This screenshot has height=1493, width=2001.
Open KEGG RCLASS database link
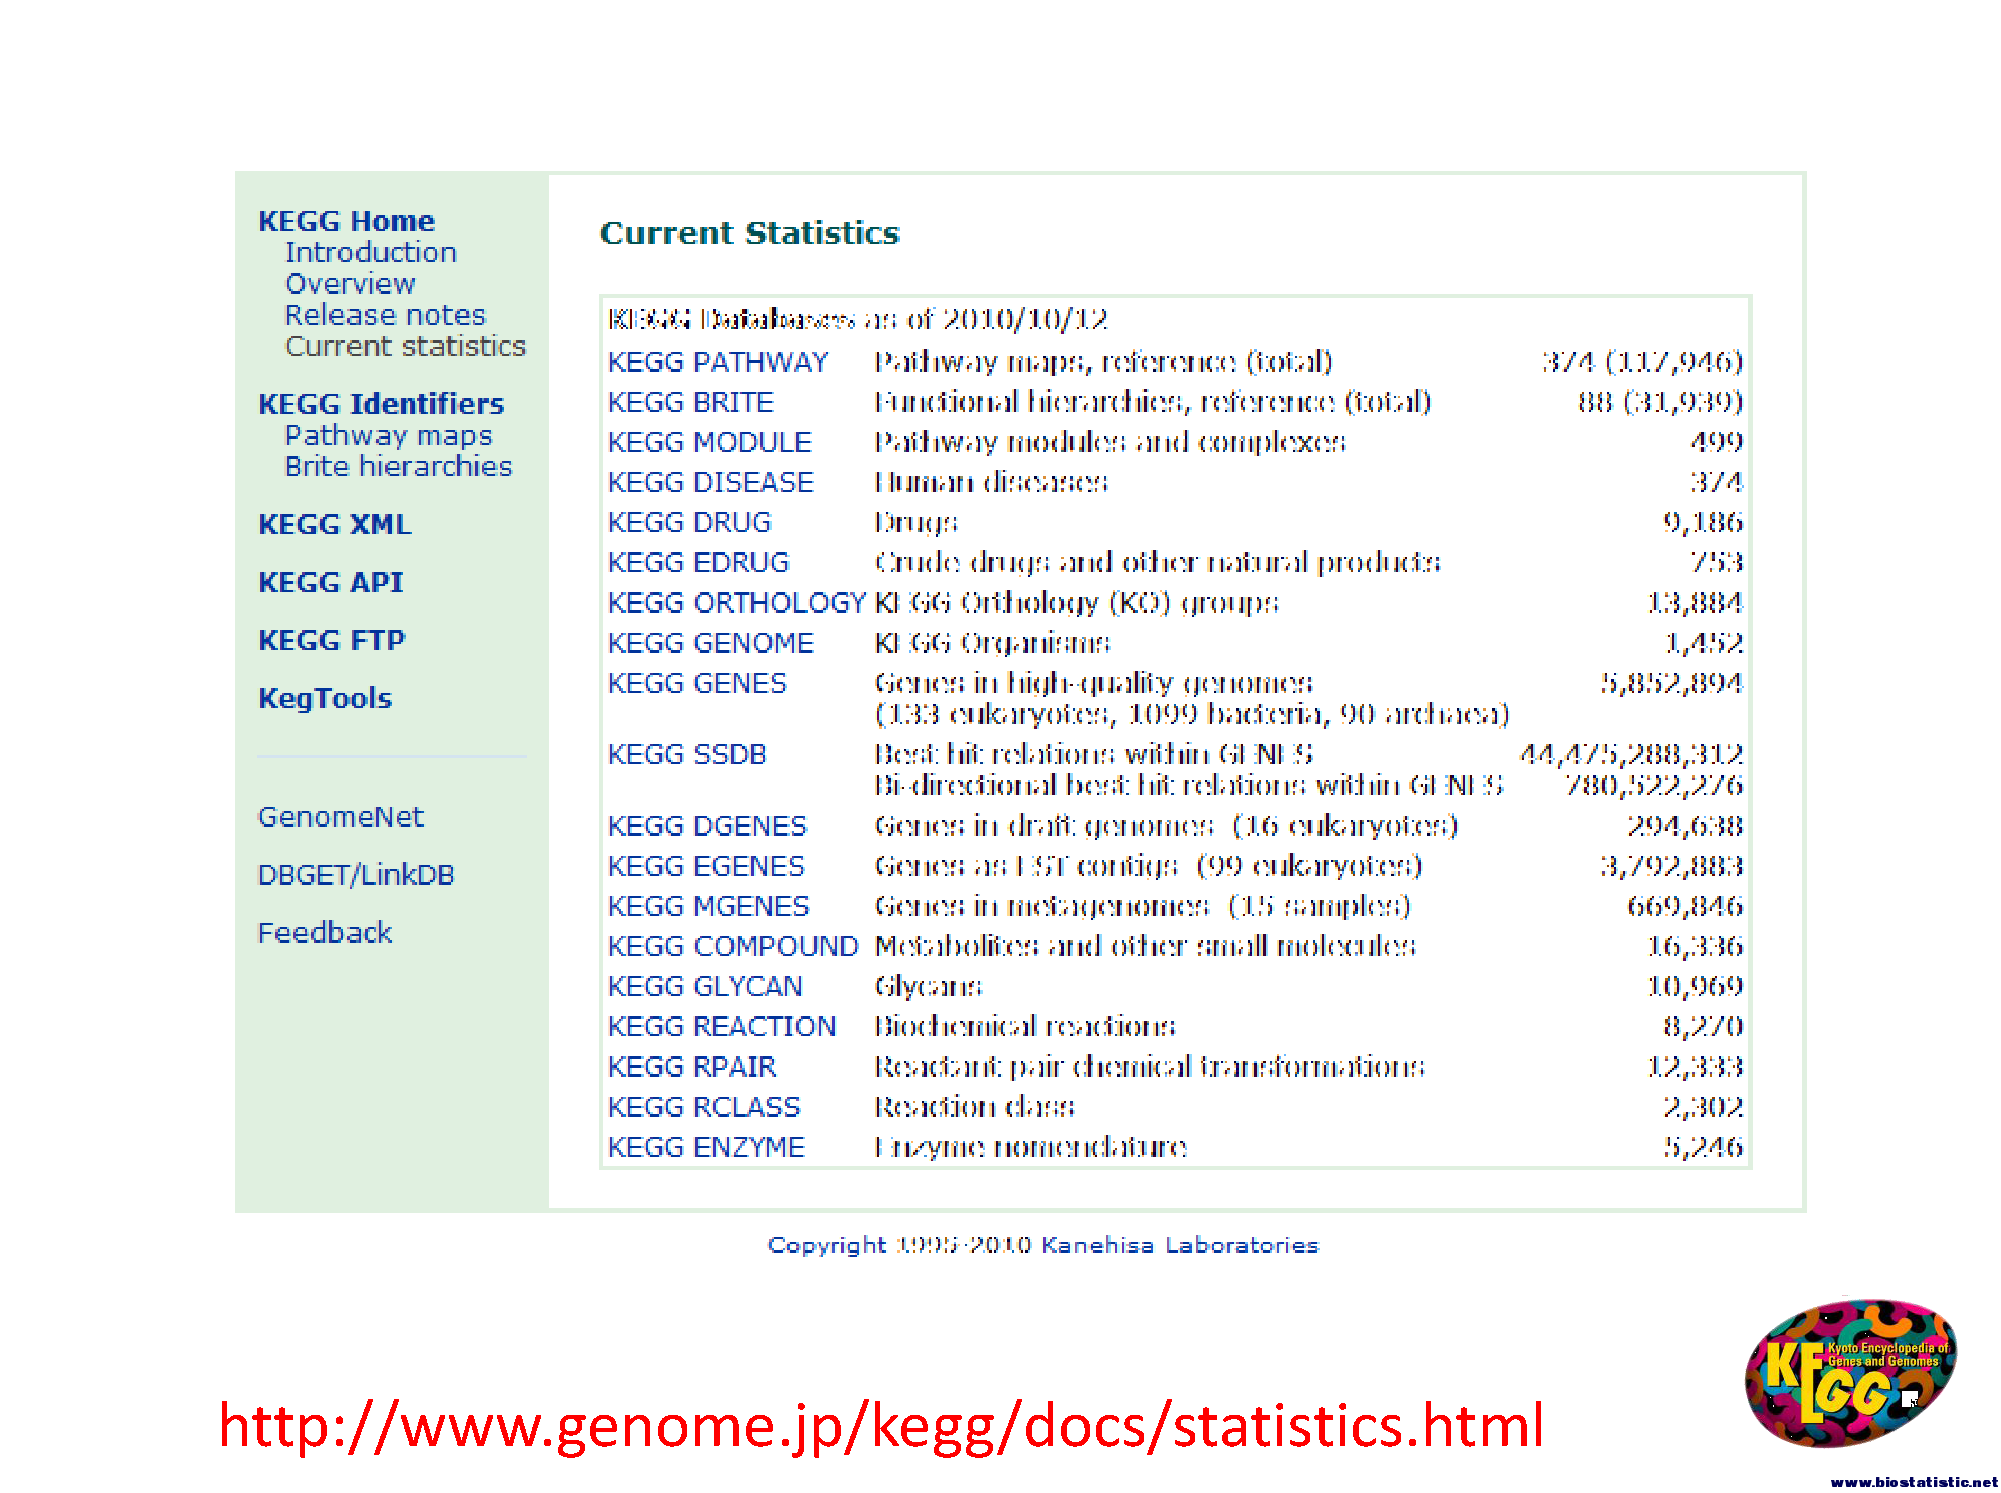click(x=704, y=1107)
